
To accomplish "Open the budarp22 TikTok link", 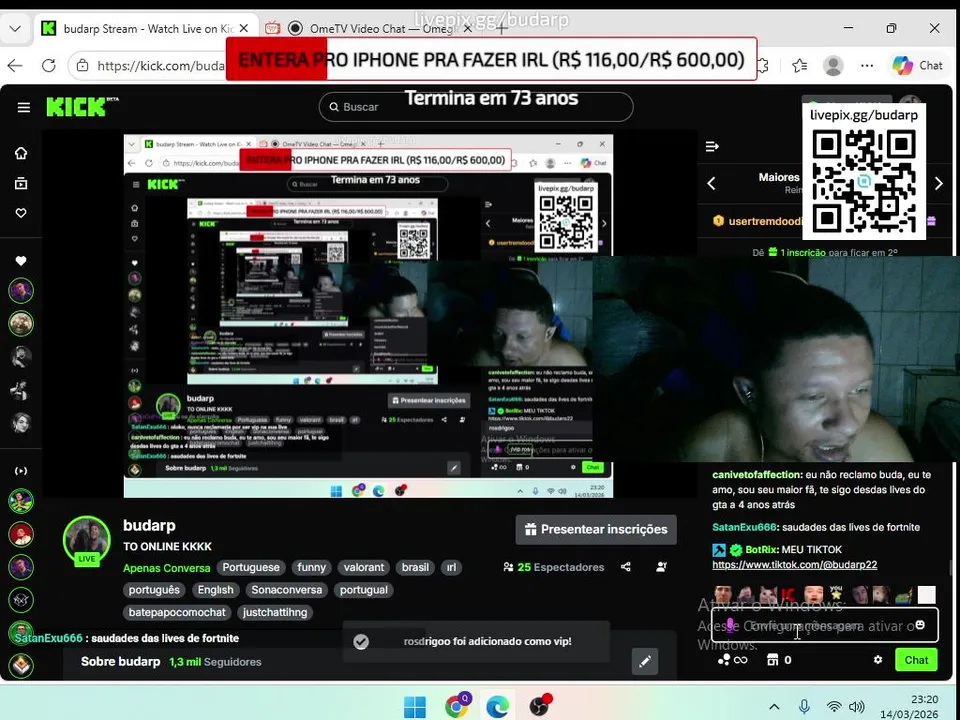I will pyautogui.click(x=795, y=564).
